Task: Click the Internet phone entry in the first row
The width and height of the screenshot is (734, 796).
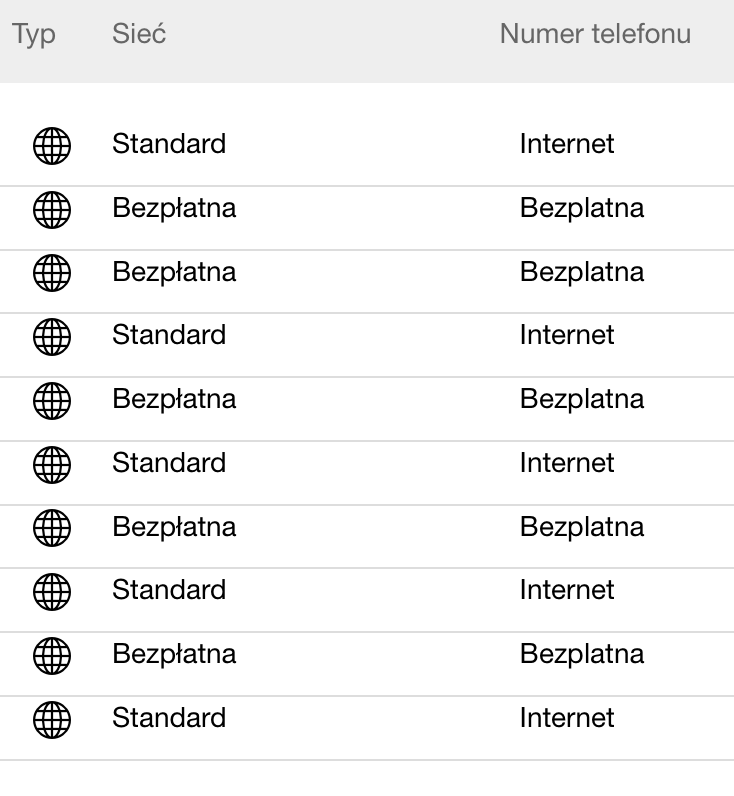Action: pos(567,144)
